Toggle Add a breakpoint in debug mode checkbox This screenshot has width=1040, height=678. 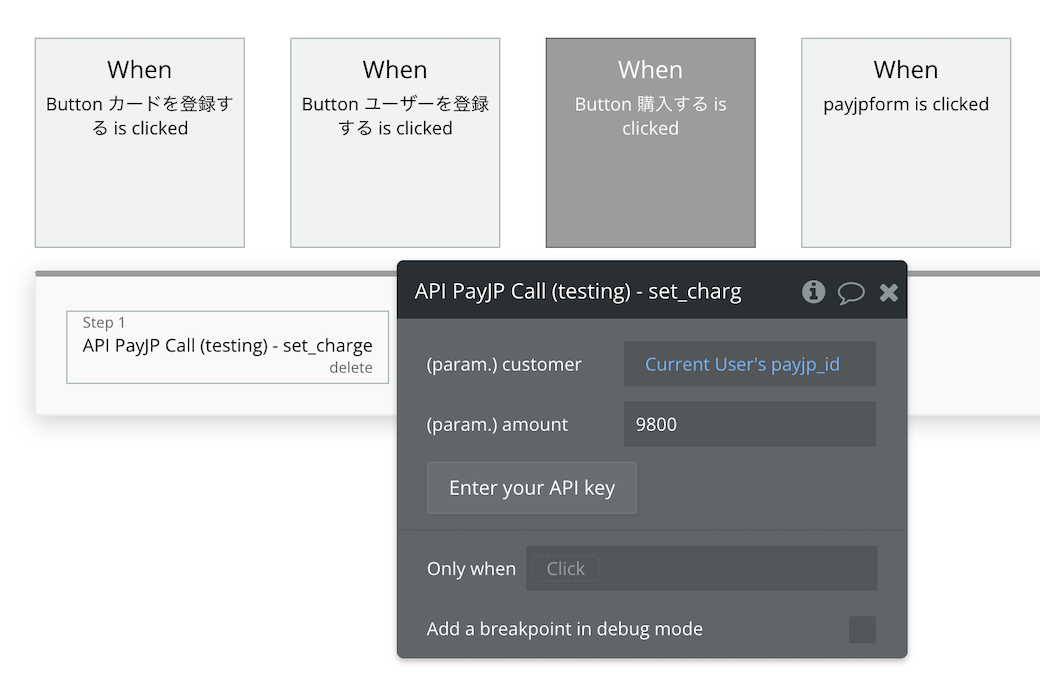click(x=862, y=630)
